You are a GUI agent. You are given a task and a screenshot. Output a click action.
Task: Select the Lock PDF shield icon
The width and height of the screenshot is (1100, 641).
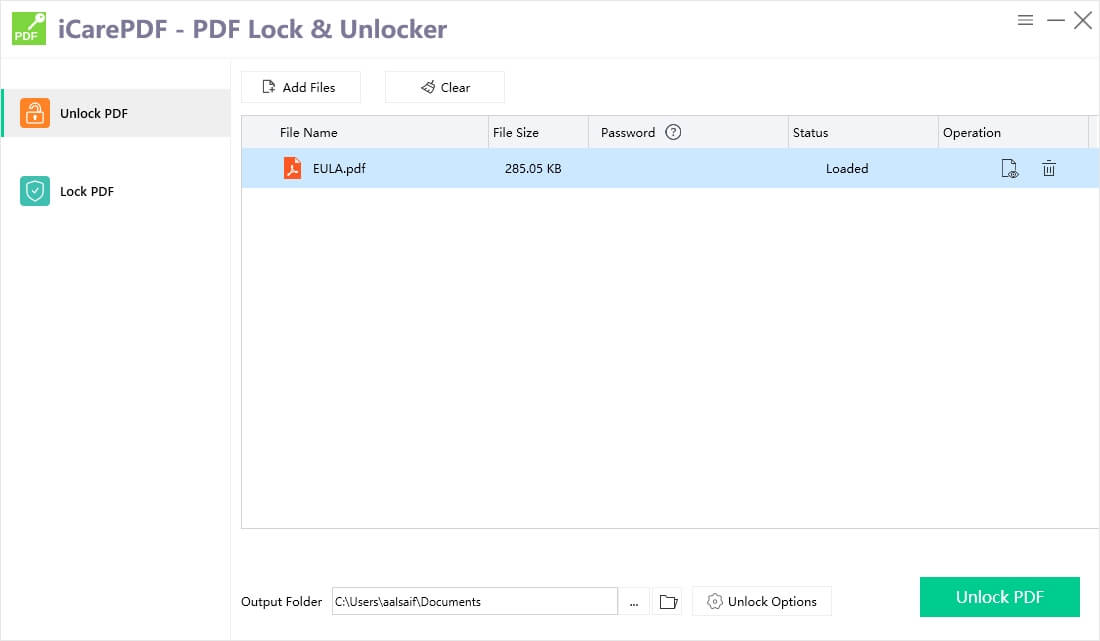pyautogui.click(x=35, y=190)
